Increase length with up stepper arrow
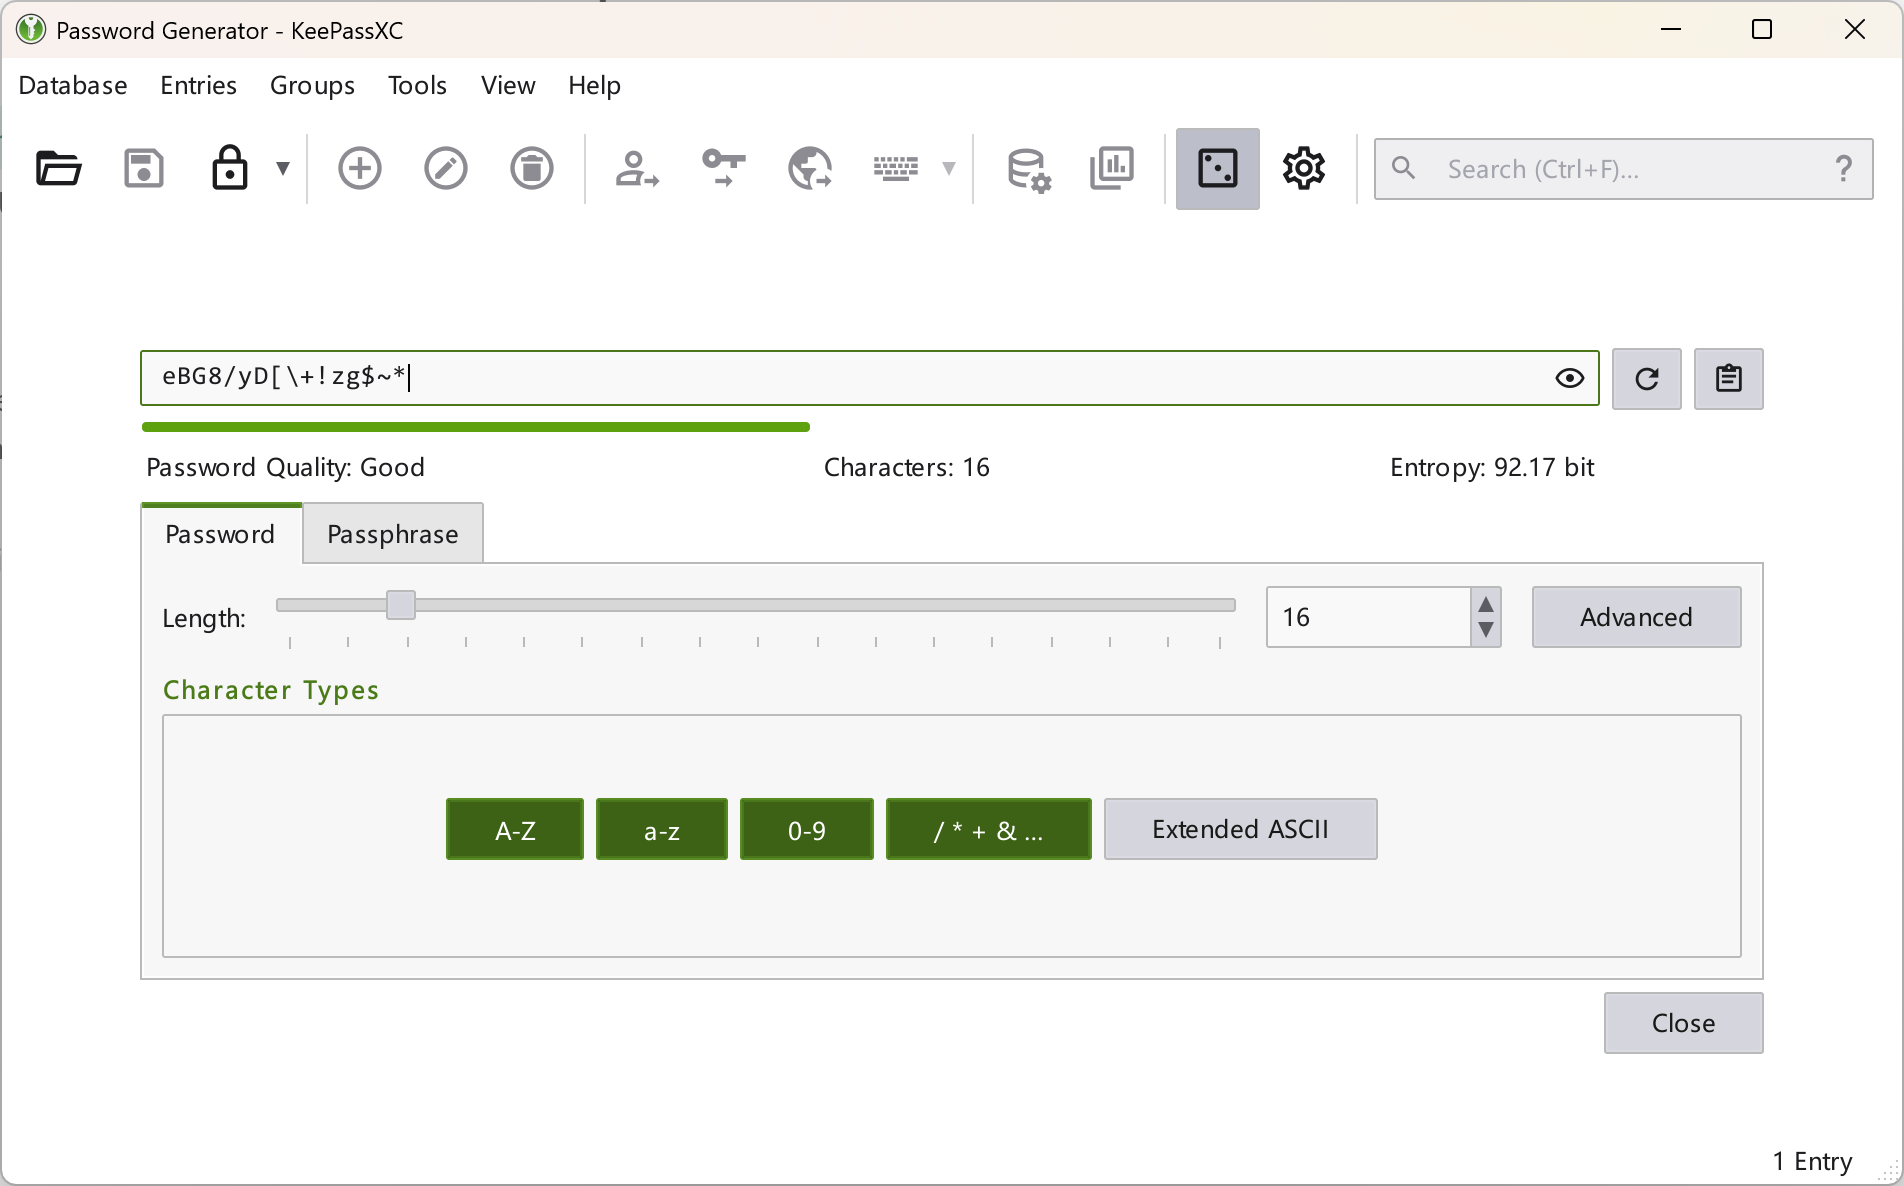Screen dimensions: 1904x1186 tap(1486, 604)
